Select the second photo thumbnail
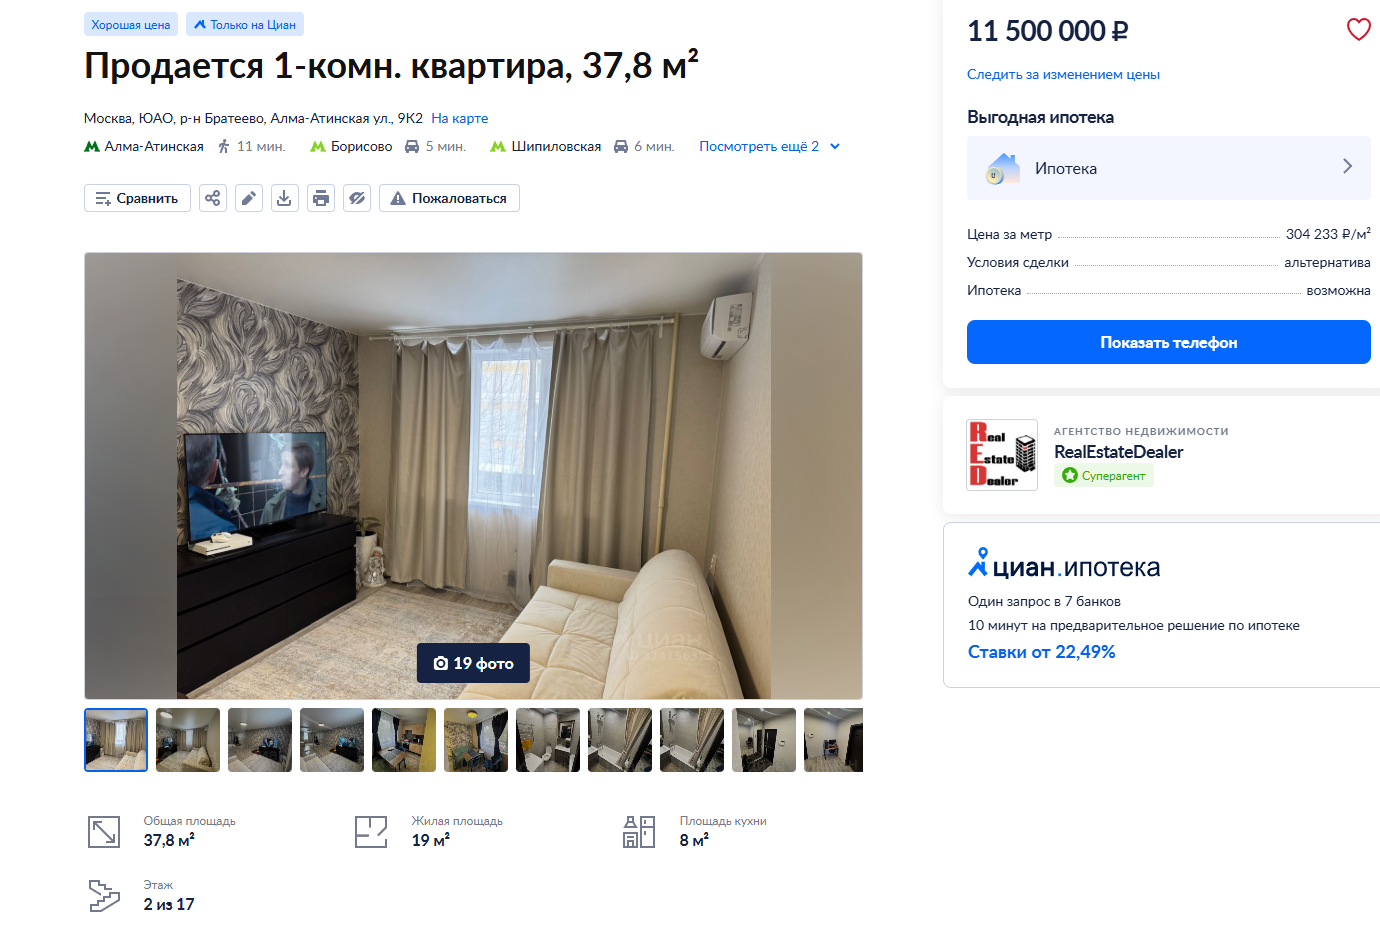 [x=188, y=740]
